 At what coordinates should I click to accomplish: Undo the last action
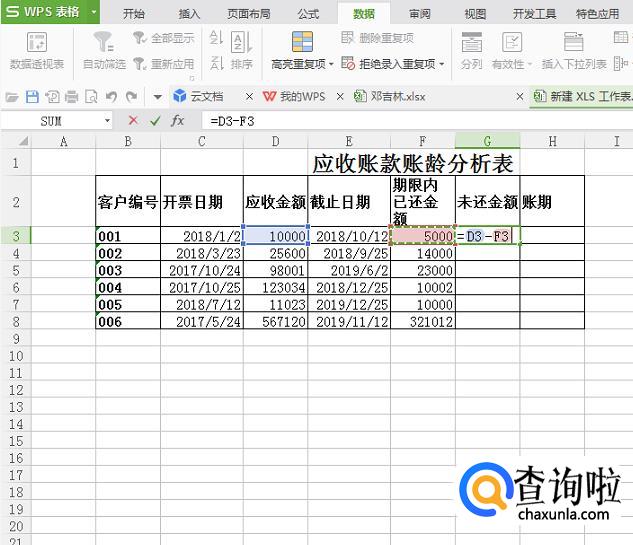pyautogui.click(x=111, y=97)
